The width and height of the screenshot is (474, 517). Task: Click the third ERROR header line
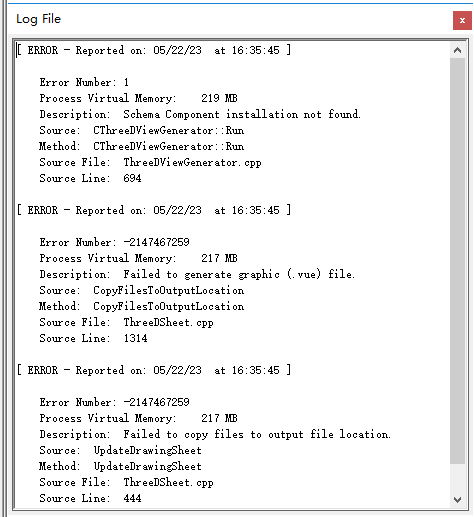(154, 370)
